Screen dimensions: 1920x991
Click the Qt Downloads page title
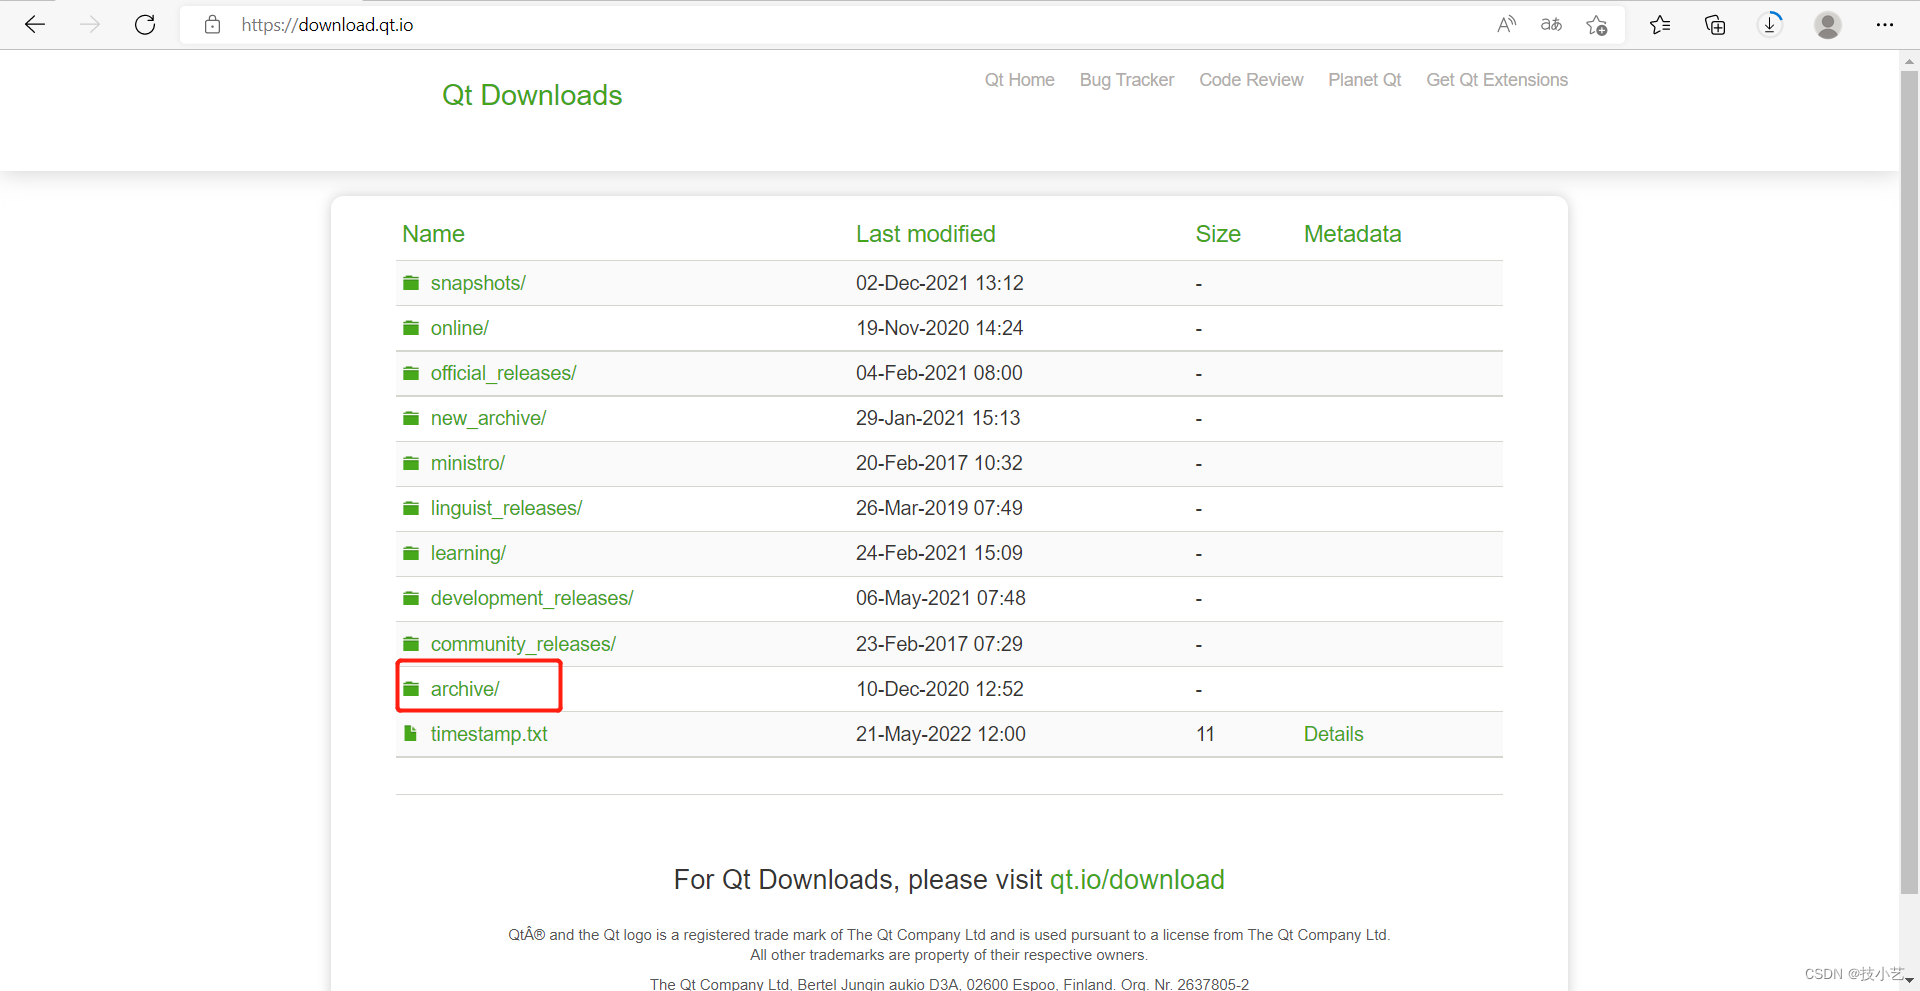pyautogui.click(x=532, y=95)
